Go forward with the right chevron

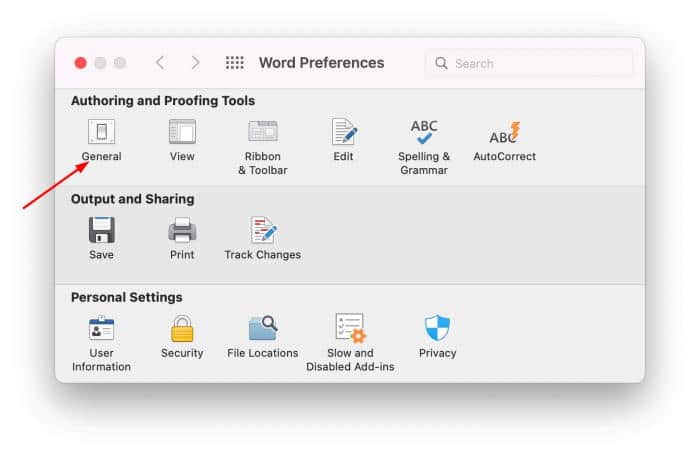pos(196,63)
